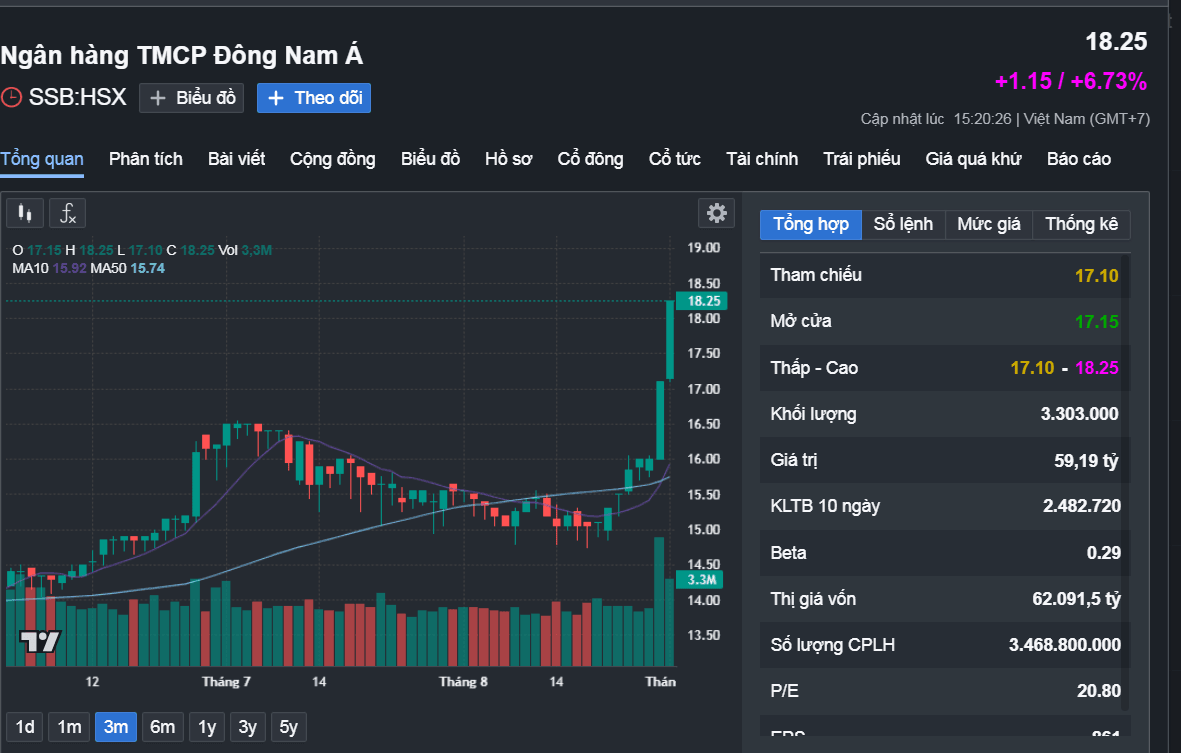The image size is (1181, 753).
Task: Click the Beta value 0.29
Action: click(x=1103, y=553)
